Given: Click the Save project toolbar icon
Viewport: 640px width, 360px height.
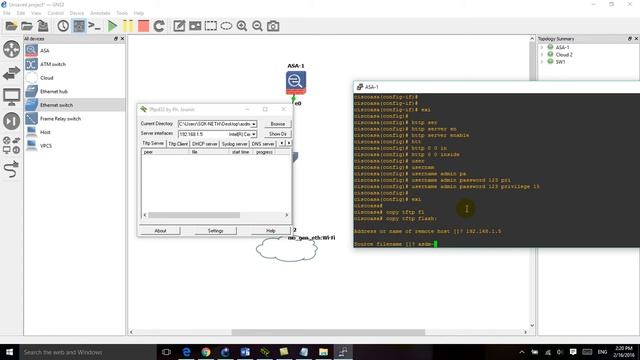Looking at the screenshot, I should pyautogui.click(x=42, y=26).
